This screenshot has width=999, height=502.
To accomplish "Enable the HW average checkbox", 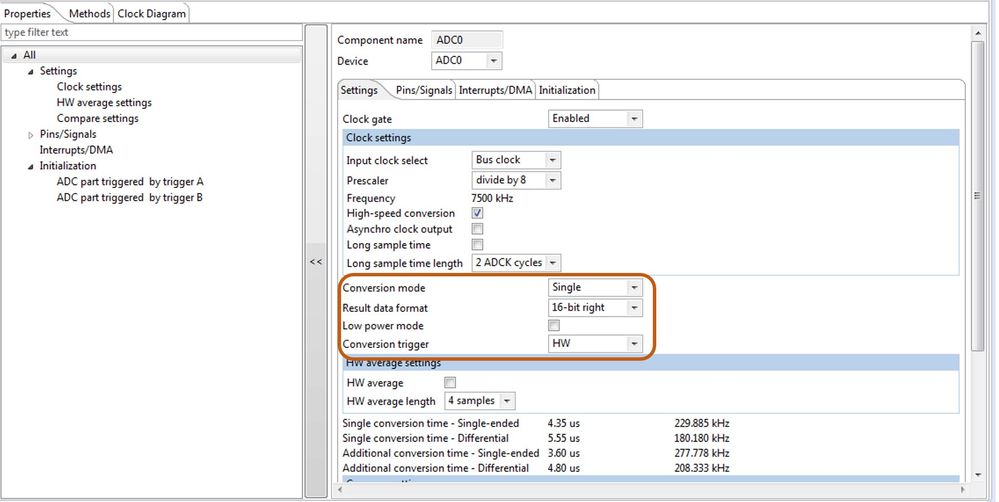I will point(450,383).
